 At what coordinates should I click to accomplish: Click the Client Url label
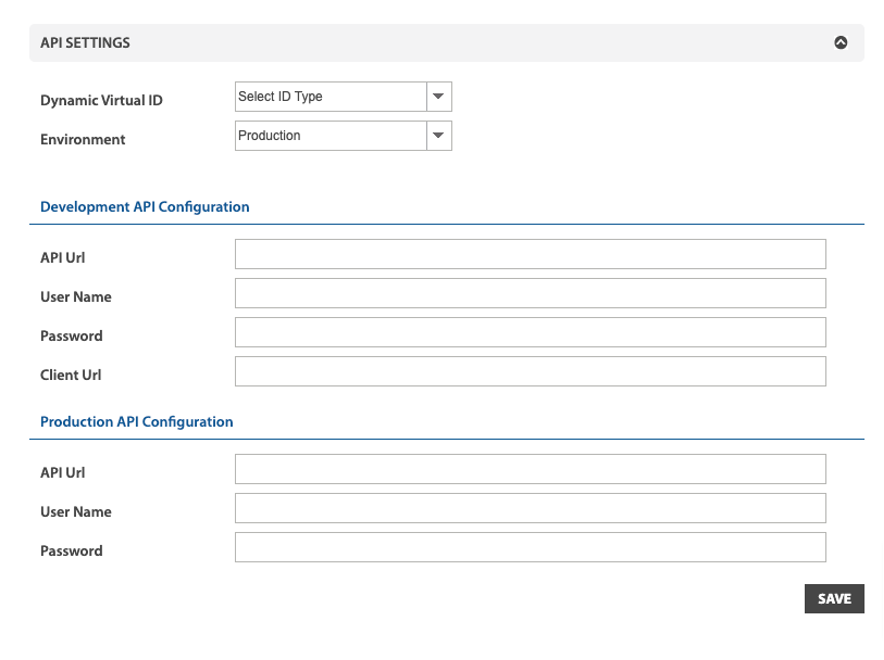pos(70,375)
